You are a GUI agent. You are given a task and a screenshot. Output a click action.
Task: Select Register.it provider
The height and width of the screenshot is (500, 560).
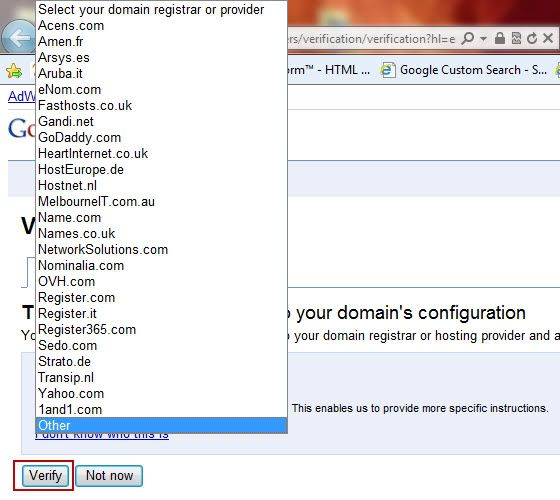coord(161,314)
